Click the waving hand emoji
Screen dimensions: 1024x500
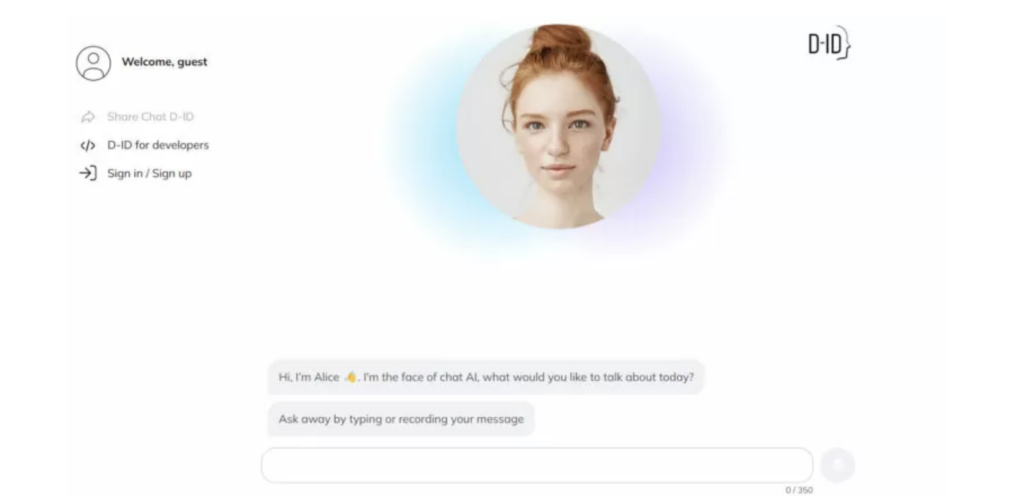351,377
